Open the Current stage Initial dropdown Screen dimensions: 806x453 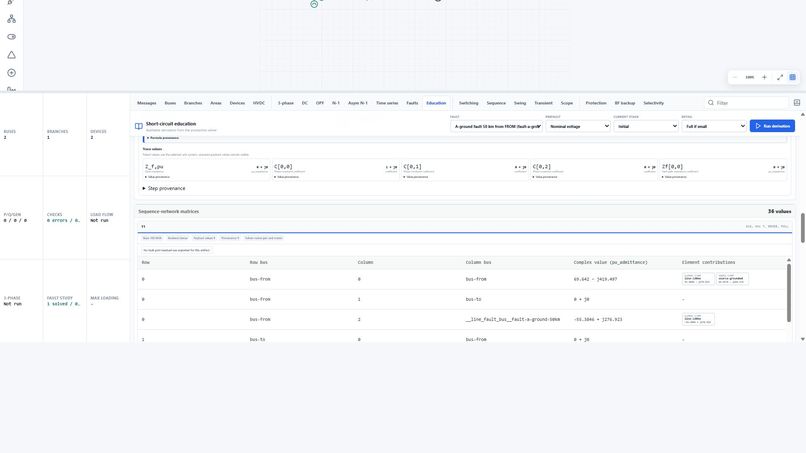[x=646, y=126]
